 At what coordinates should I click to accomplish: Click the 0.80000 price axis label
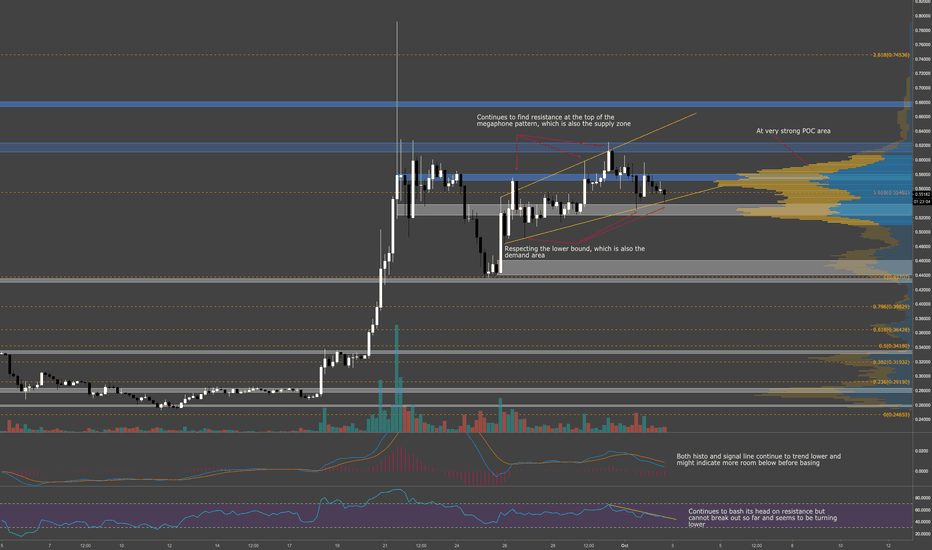pyautogui.click(x=922, y=16)
